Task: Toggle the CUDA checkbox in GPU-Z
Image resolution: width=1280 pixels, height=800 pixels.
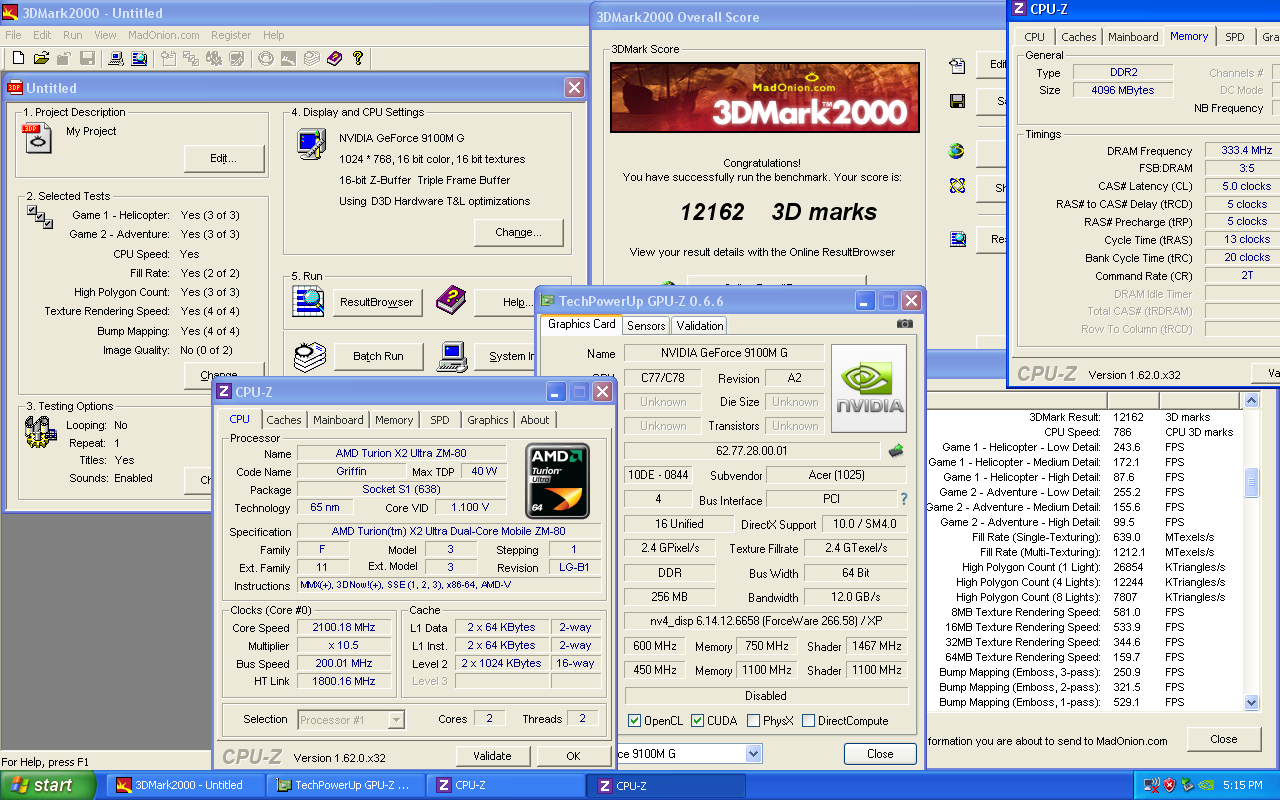Action: click(697, 721)
